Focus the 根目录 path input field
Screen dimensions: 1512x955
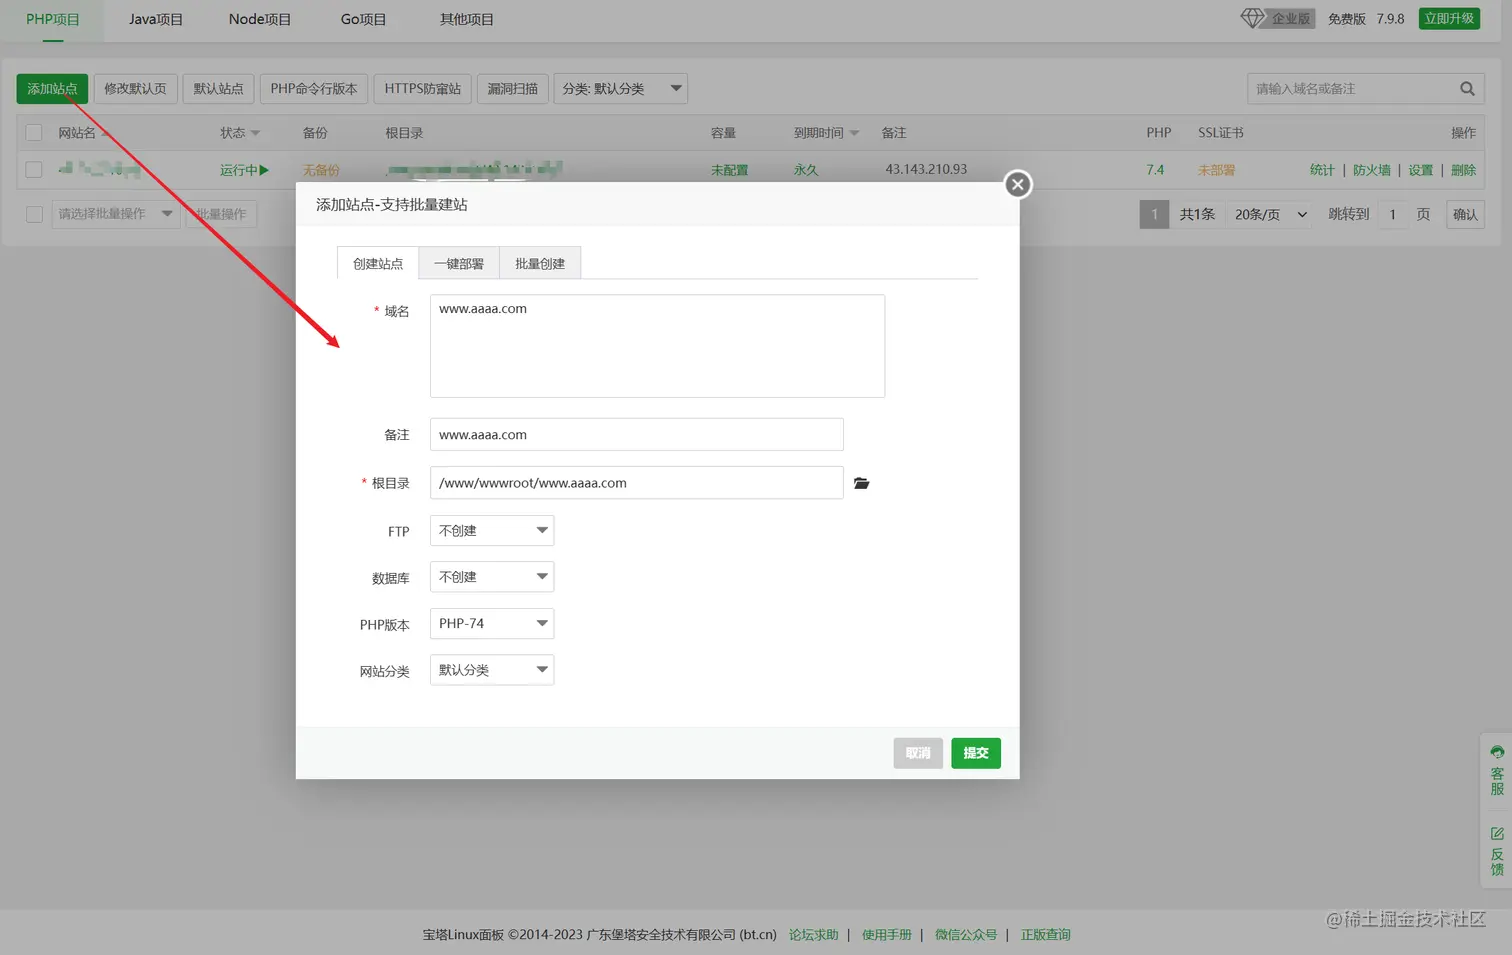point(637,483)
